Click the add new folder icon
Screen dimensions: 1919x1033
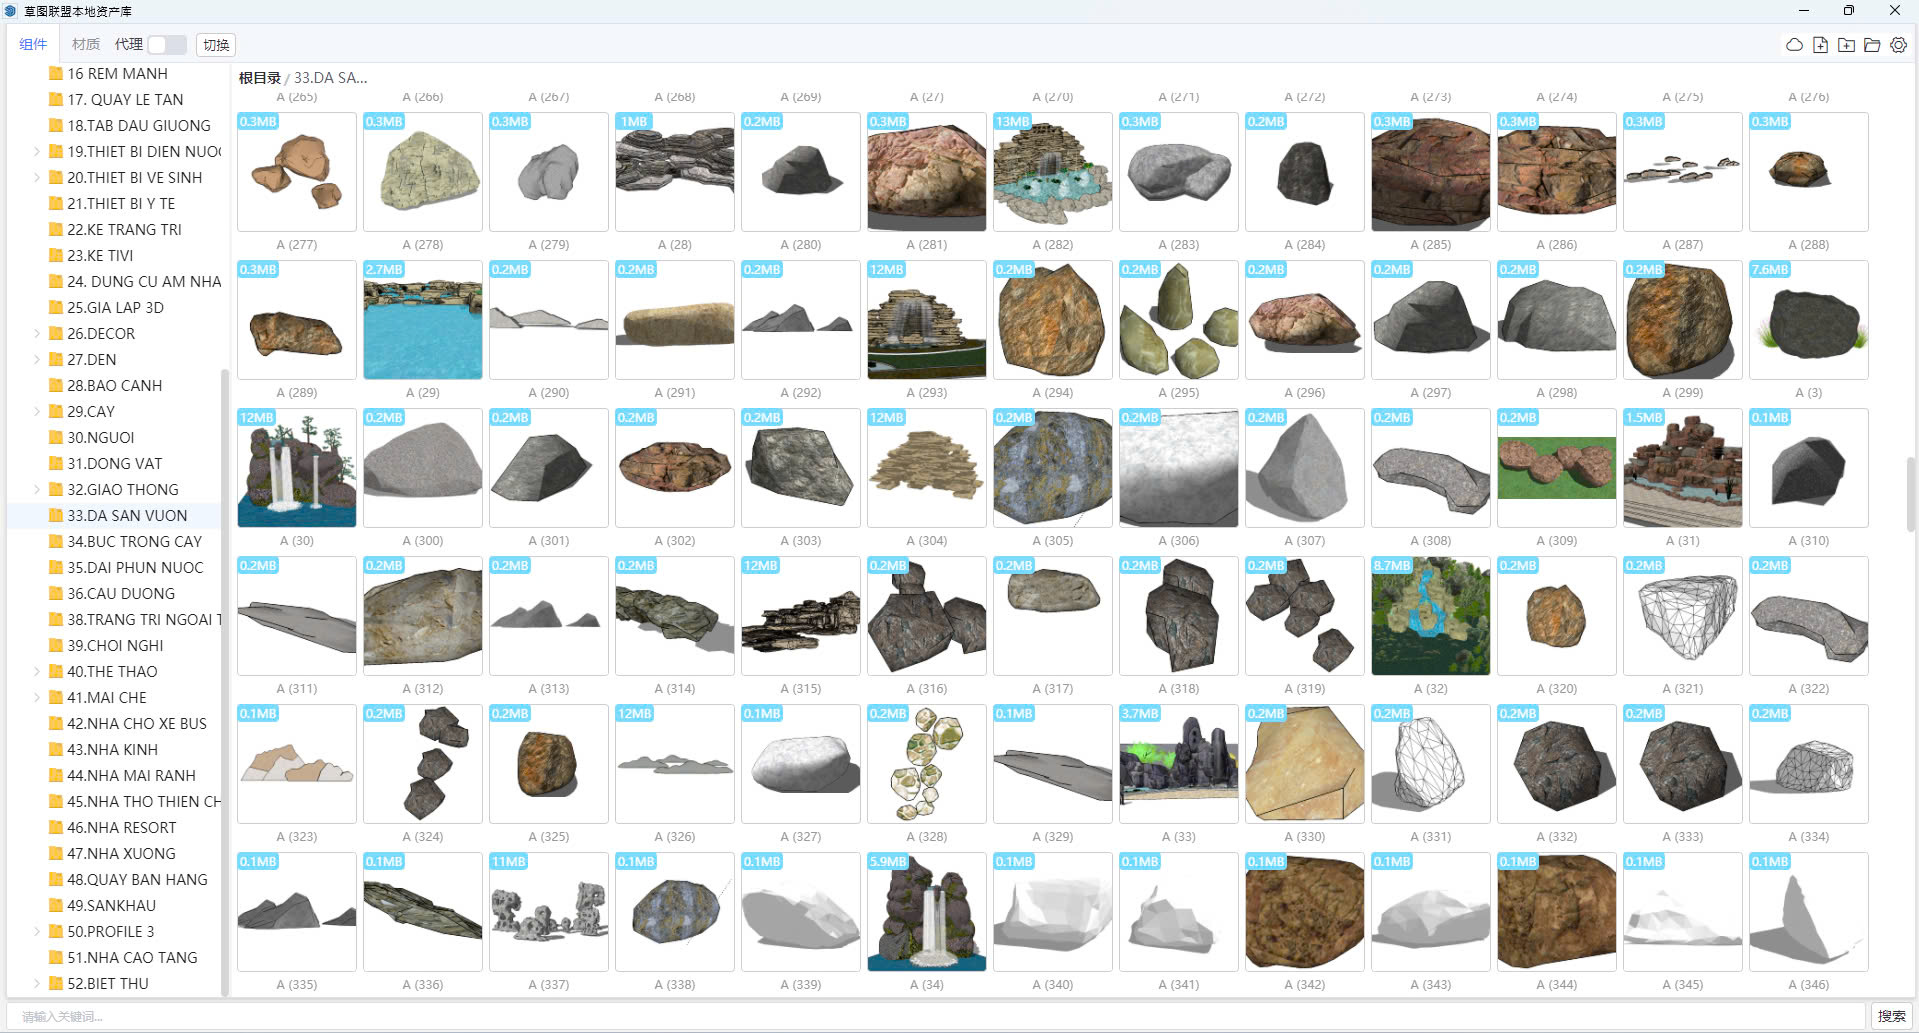click(x=1847, y=45)
